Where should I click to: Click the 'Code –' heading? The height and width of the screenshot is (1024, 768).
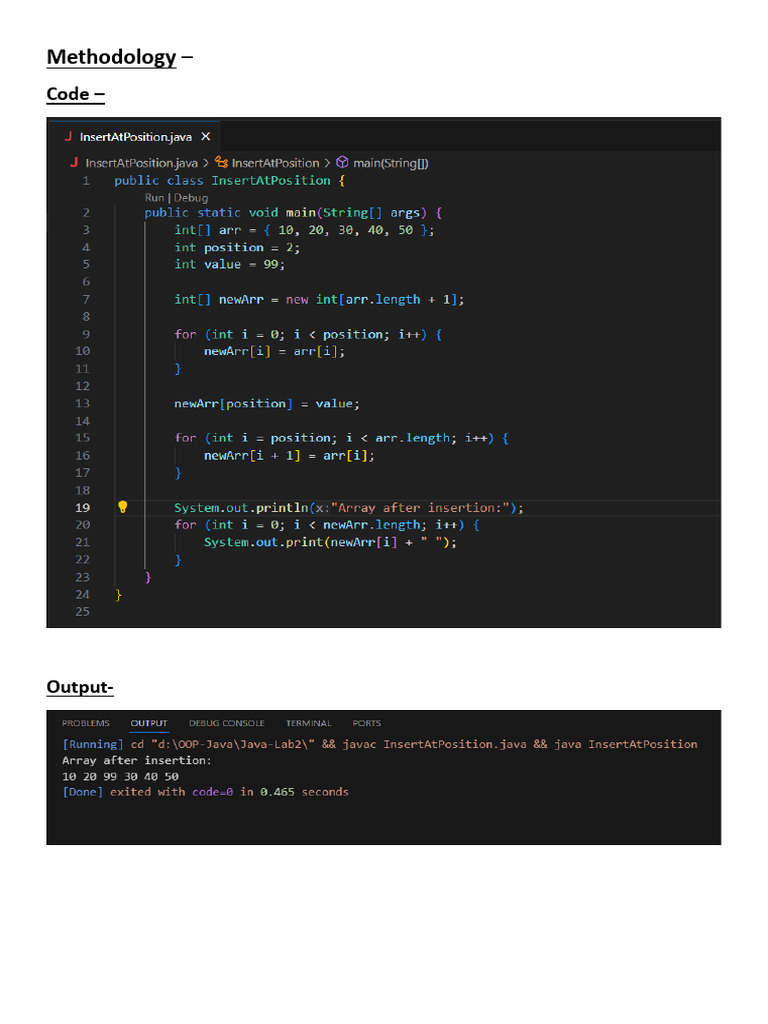point(75,94)
